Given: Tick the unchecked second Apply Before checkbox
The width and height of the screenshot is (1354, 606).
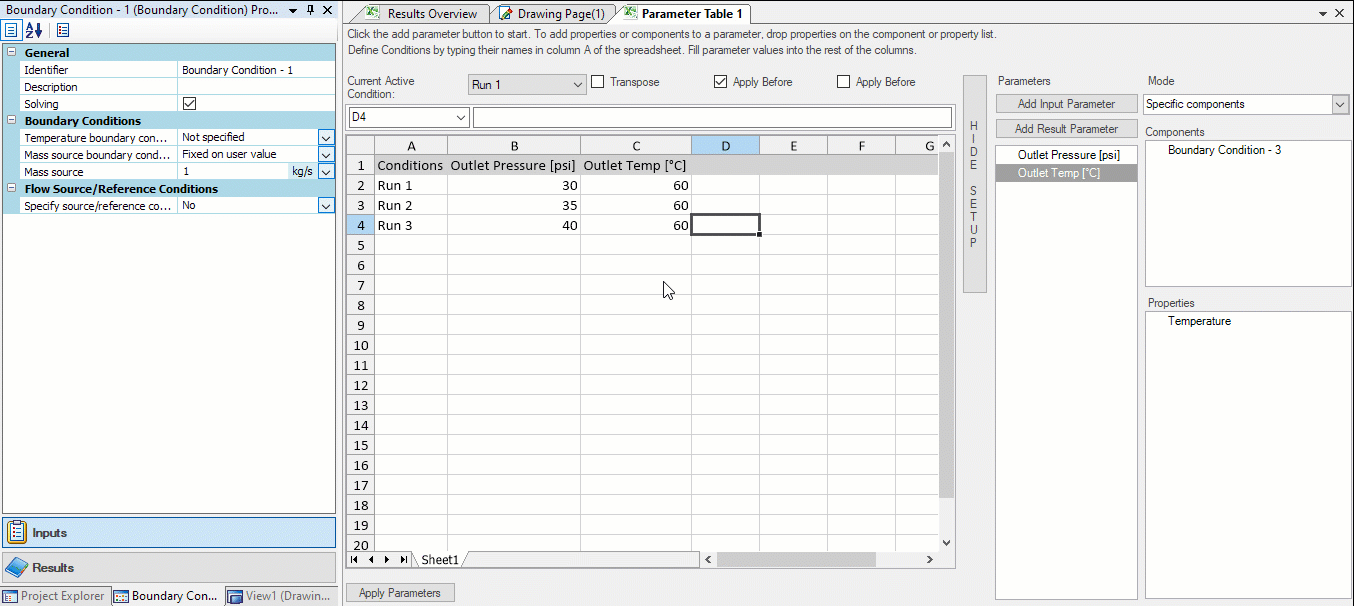Looking at the screenshot, I should point(843,82).
